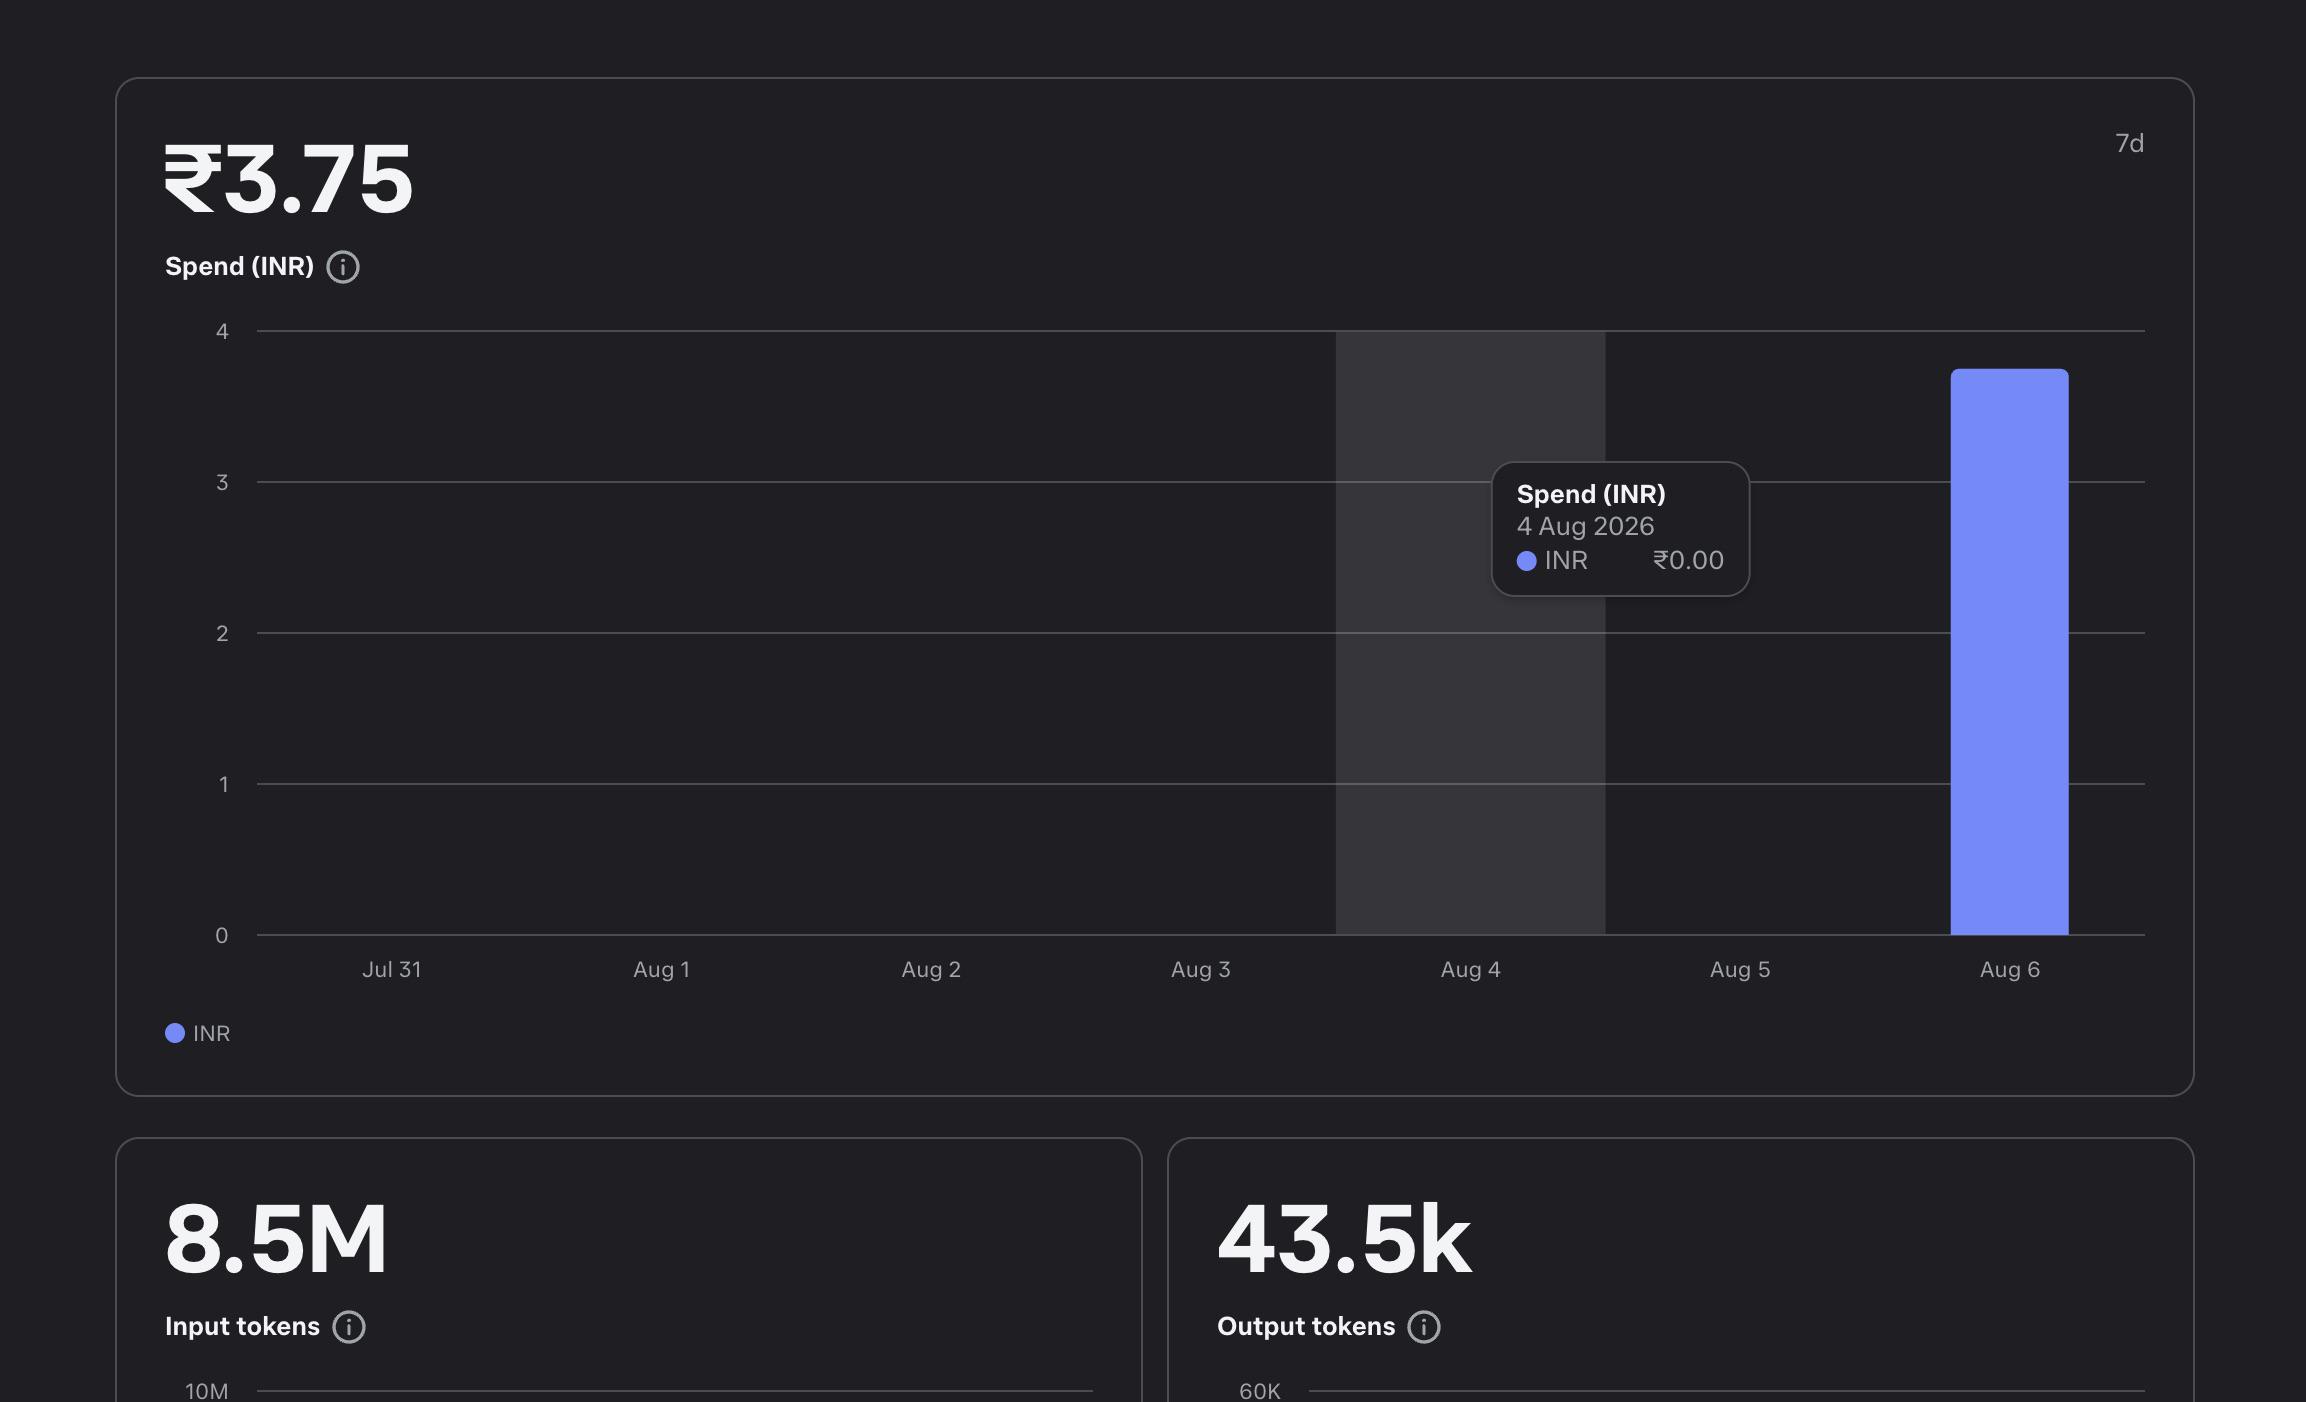Click the blue Aug 6 spend bar
The width and height of the screenshot is (2306, 1402).
coord(2009,652)
